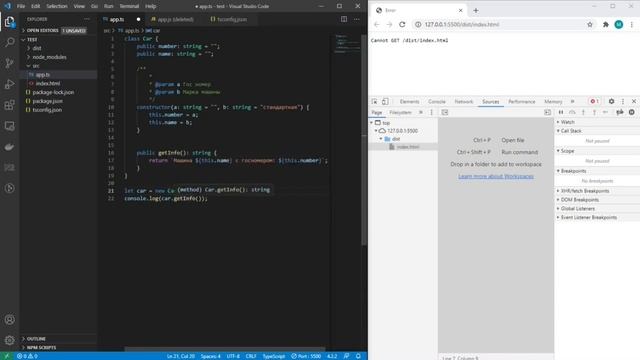Open editor More Actions ellipsis
Screen dimensions: 640x360
point(357,19)
